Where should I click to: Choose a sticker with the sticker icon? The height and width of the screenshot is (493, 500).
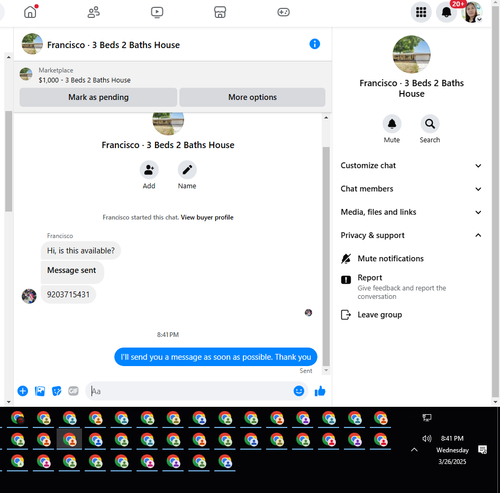(x=57, y=391)
